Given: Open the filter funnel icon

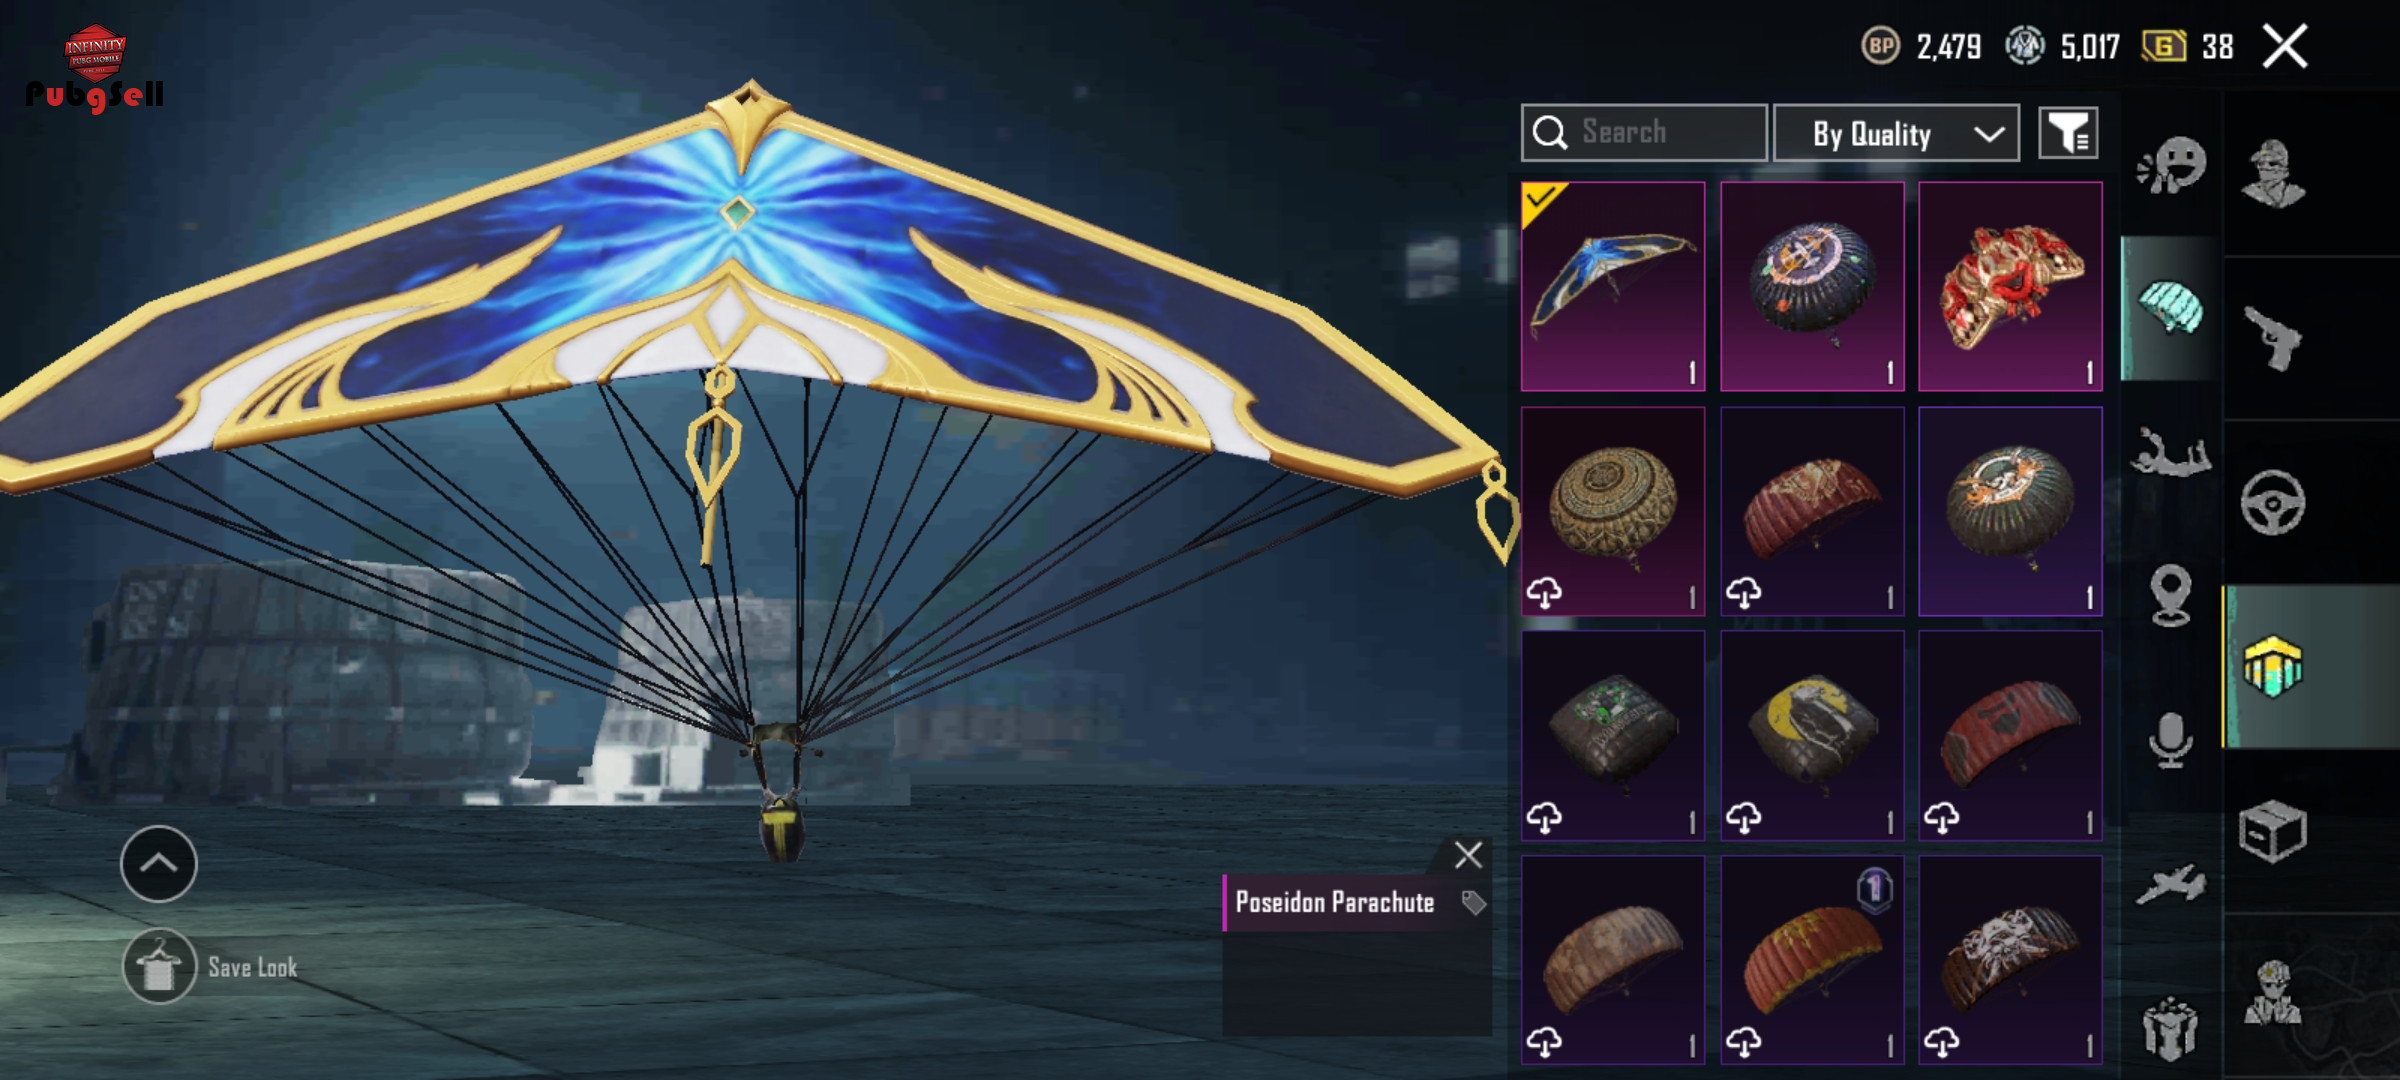Looking at the screenshot, I should (x=2068, y=133).
